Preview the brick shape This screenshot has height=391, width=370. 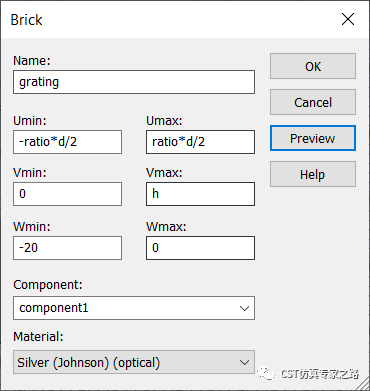pos(313,138)
